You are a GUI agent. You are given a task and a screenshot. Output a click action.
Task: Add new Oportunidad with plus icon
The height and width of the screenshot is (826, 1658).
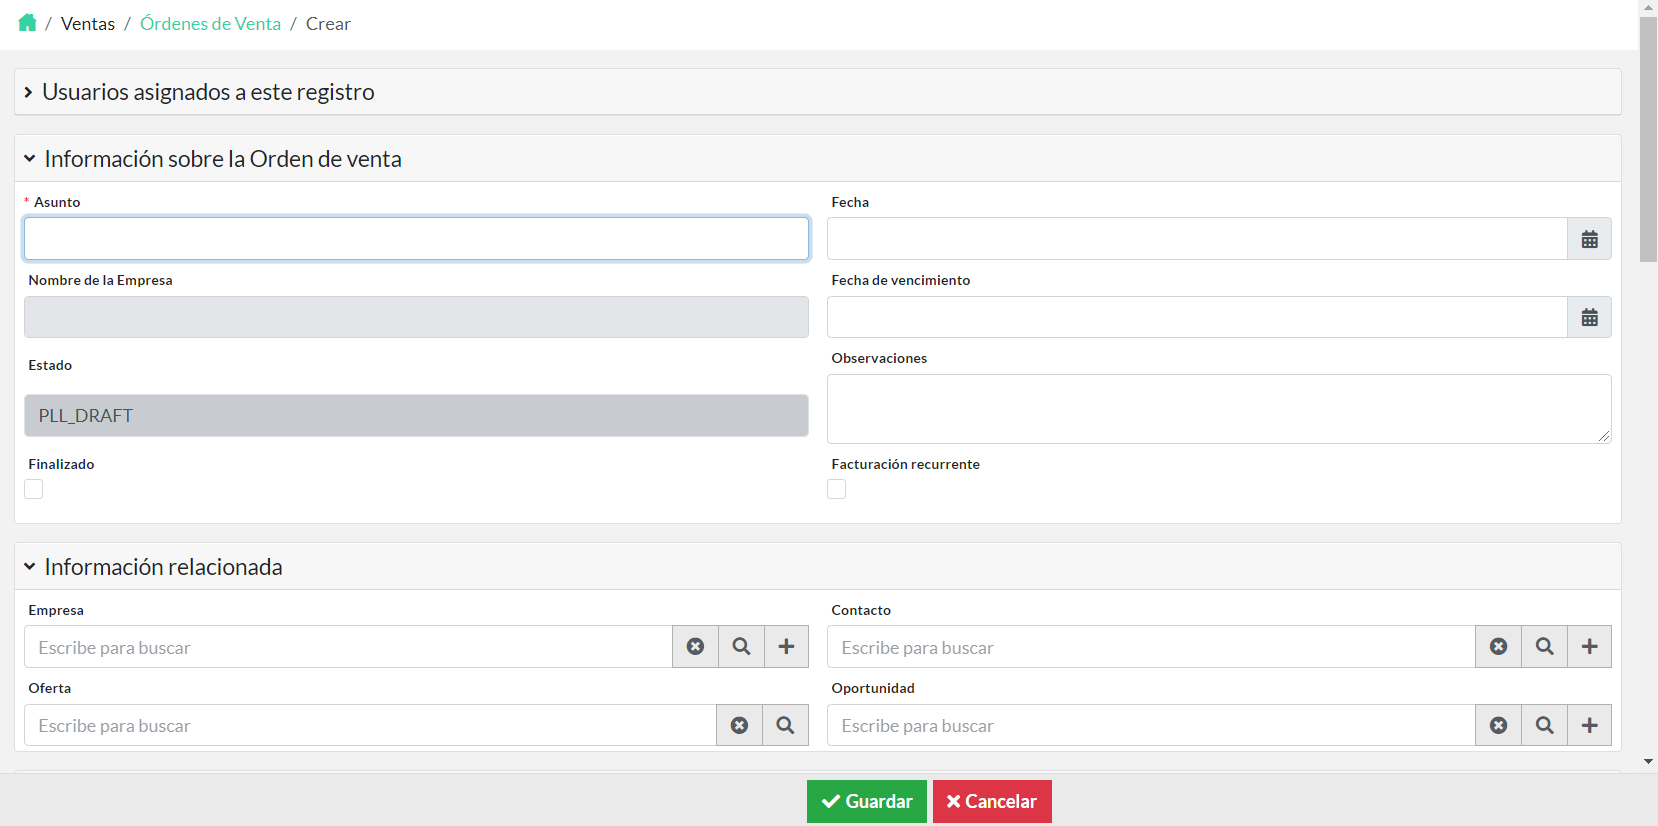[1589, 725]
